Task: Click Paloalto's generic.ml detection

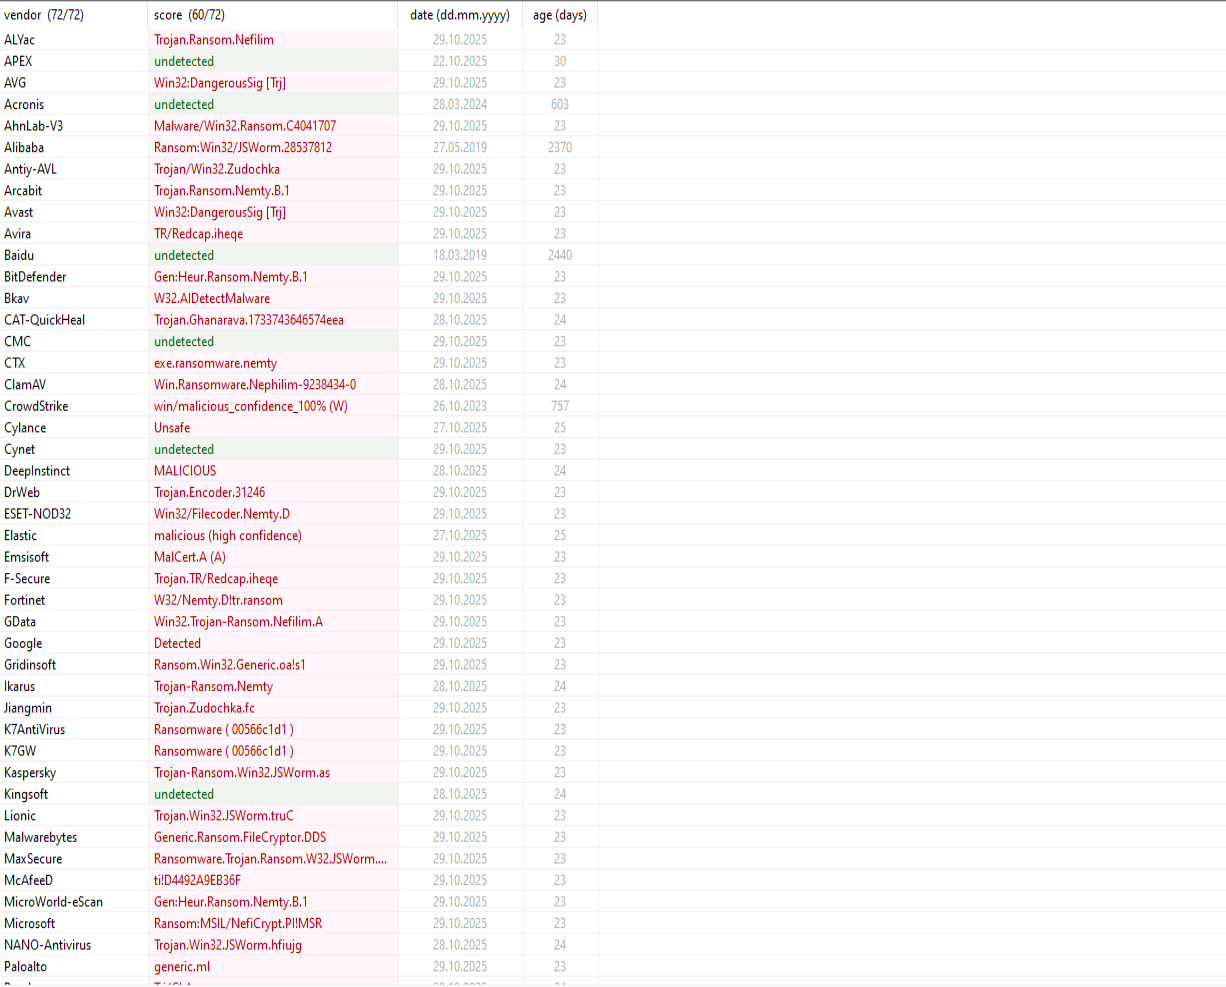Action: pos(182,967)
